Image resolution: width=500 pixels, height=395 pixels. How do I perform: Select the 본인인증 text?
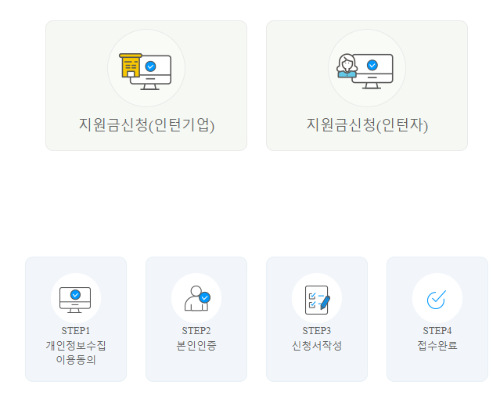(196, 345)
